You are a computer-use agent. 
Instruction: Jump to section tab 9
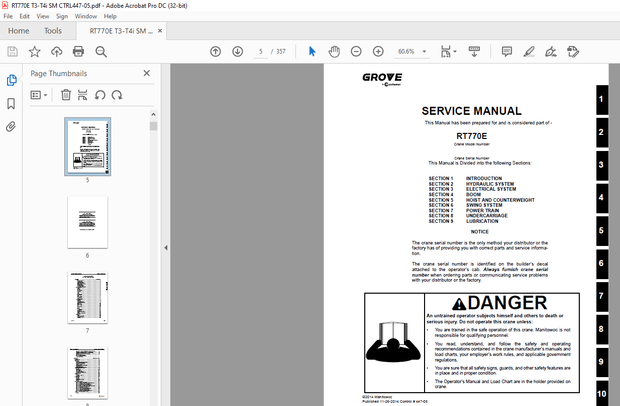(x=601, y=362)
